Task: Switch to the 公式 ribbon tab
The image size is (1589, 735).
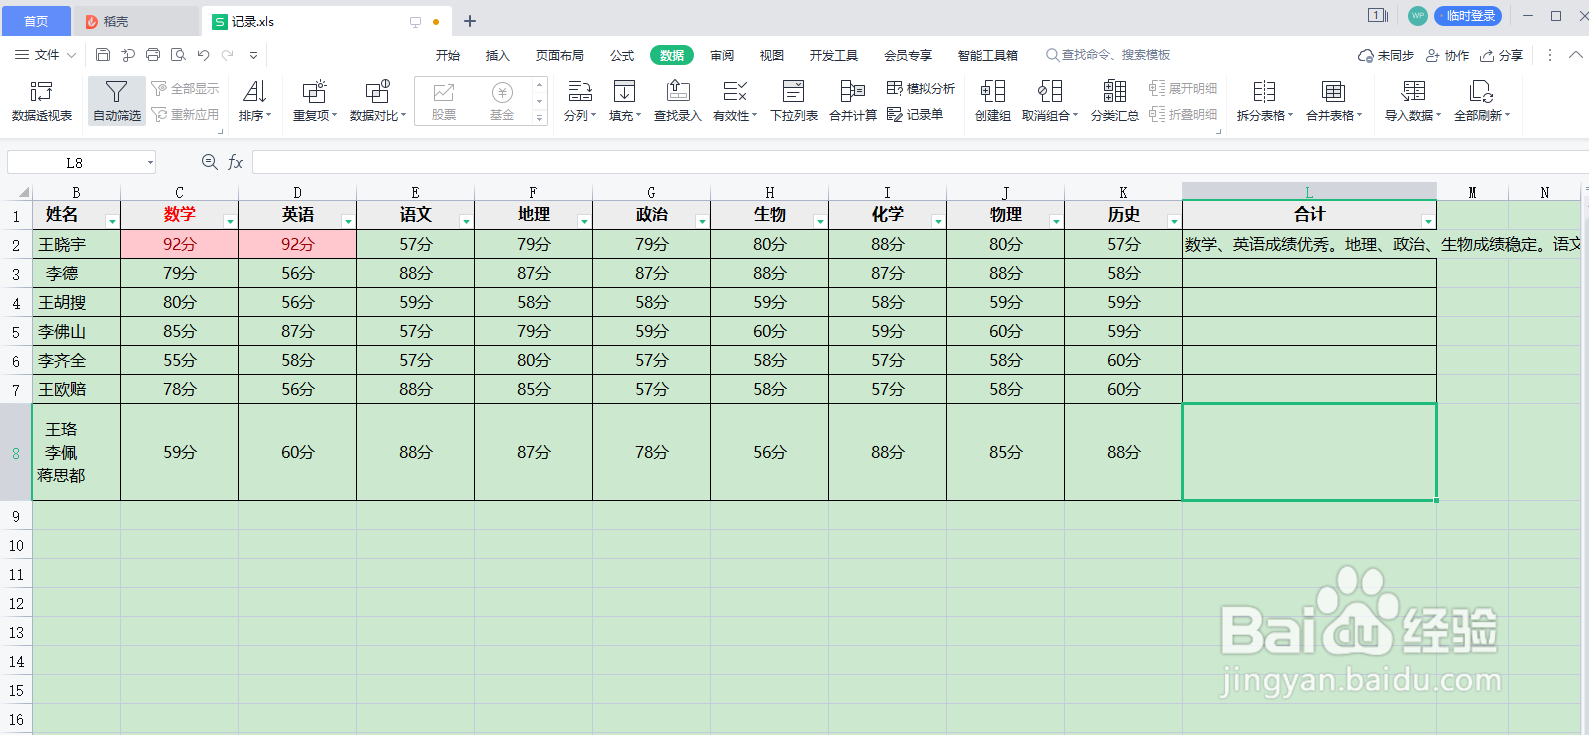Action: tap(622, 55)
